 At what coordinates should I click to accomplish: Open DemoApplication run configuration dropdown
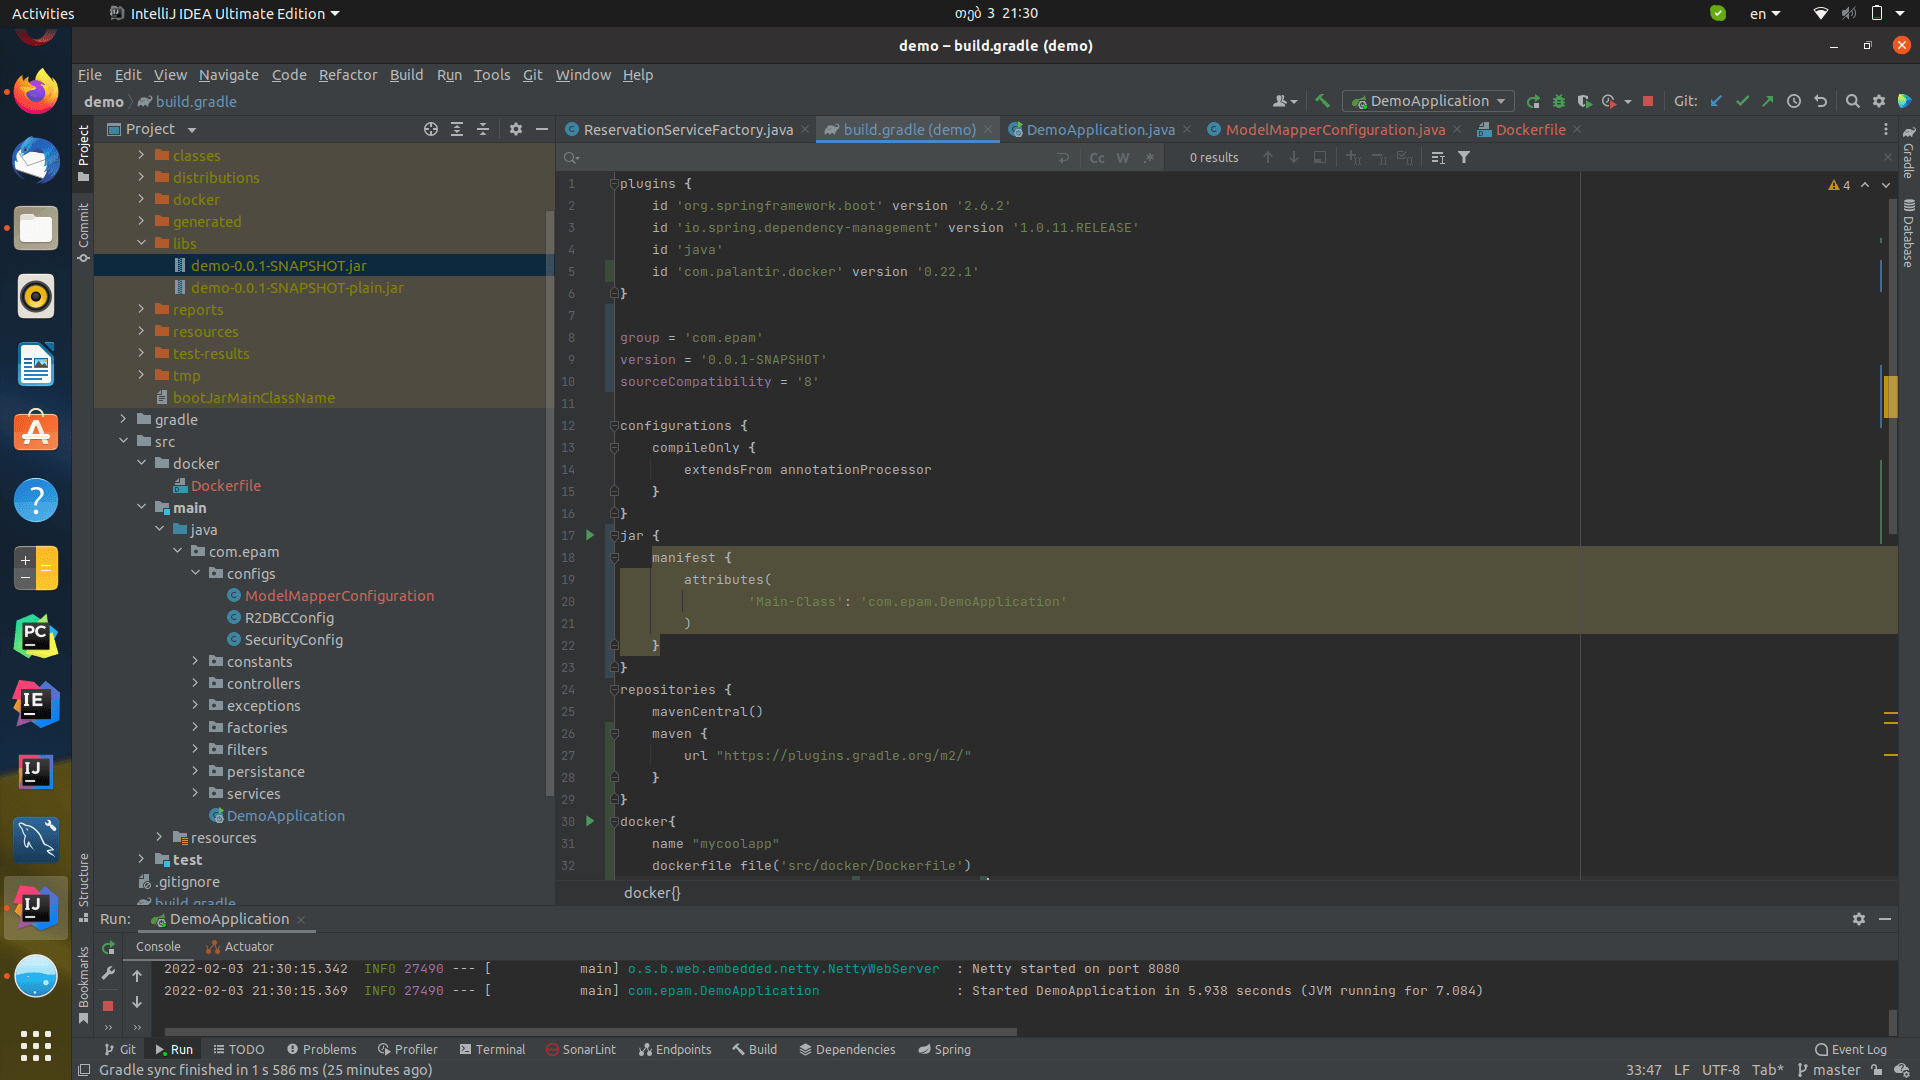[1428, 101]
